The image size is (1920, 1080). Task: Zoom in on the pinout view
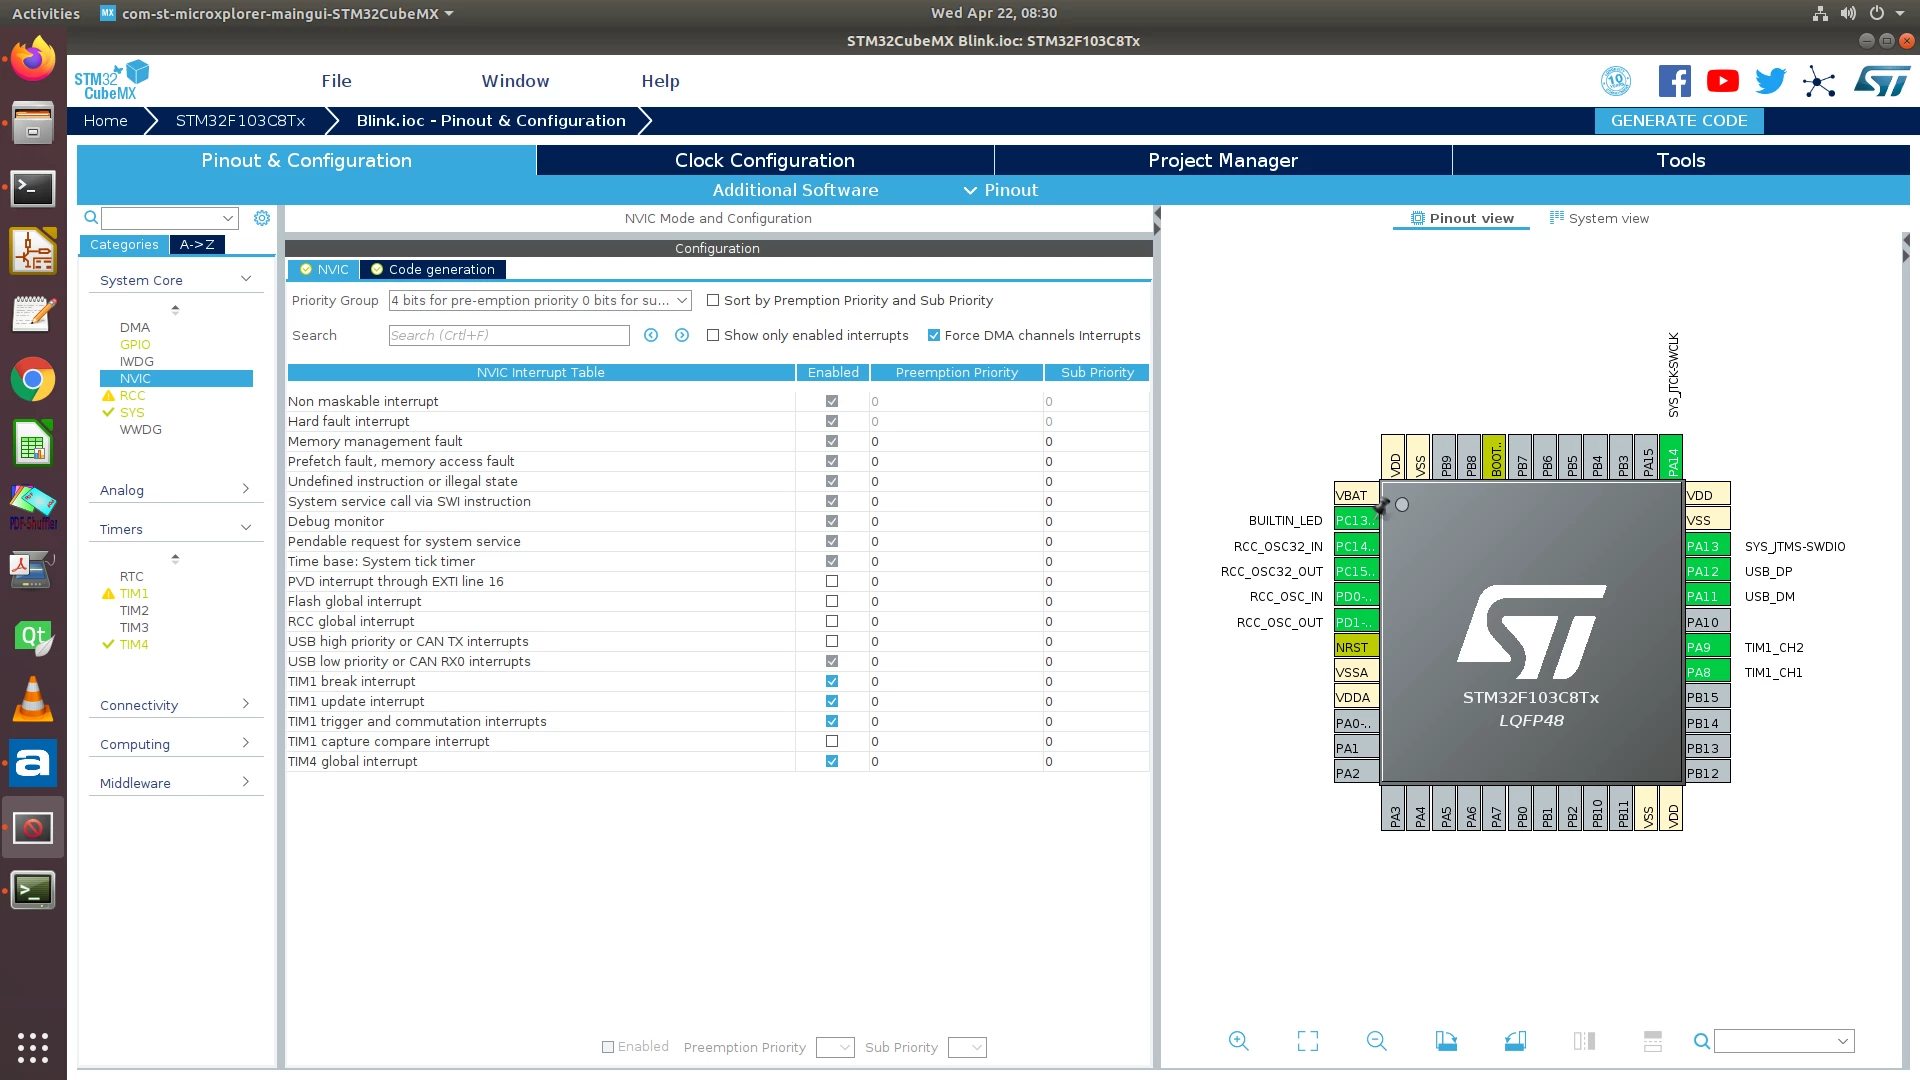(x=1238, y=1041)
